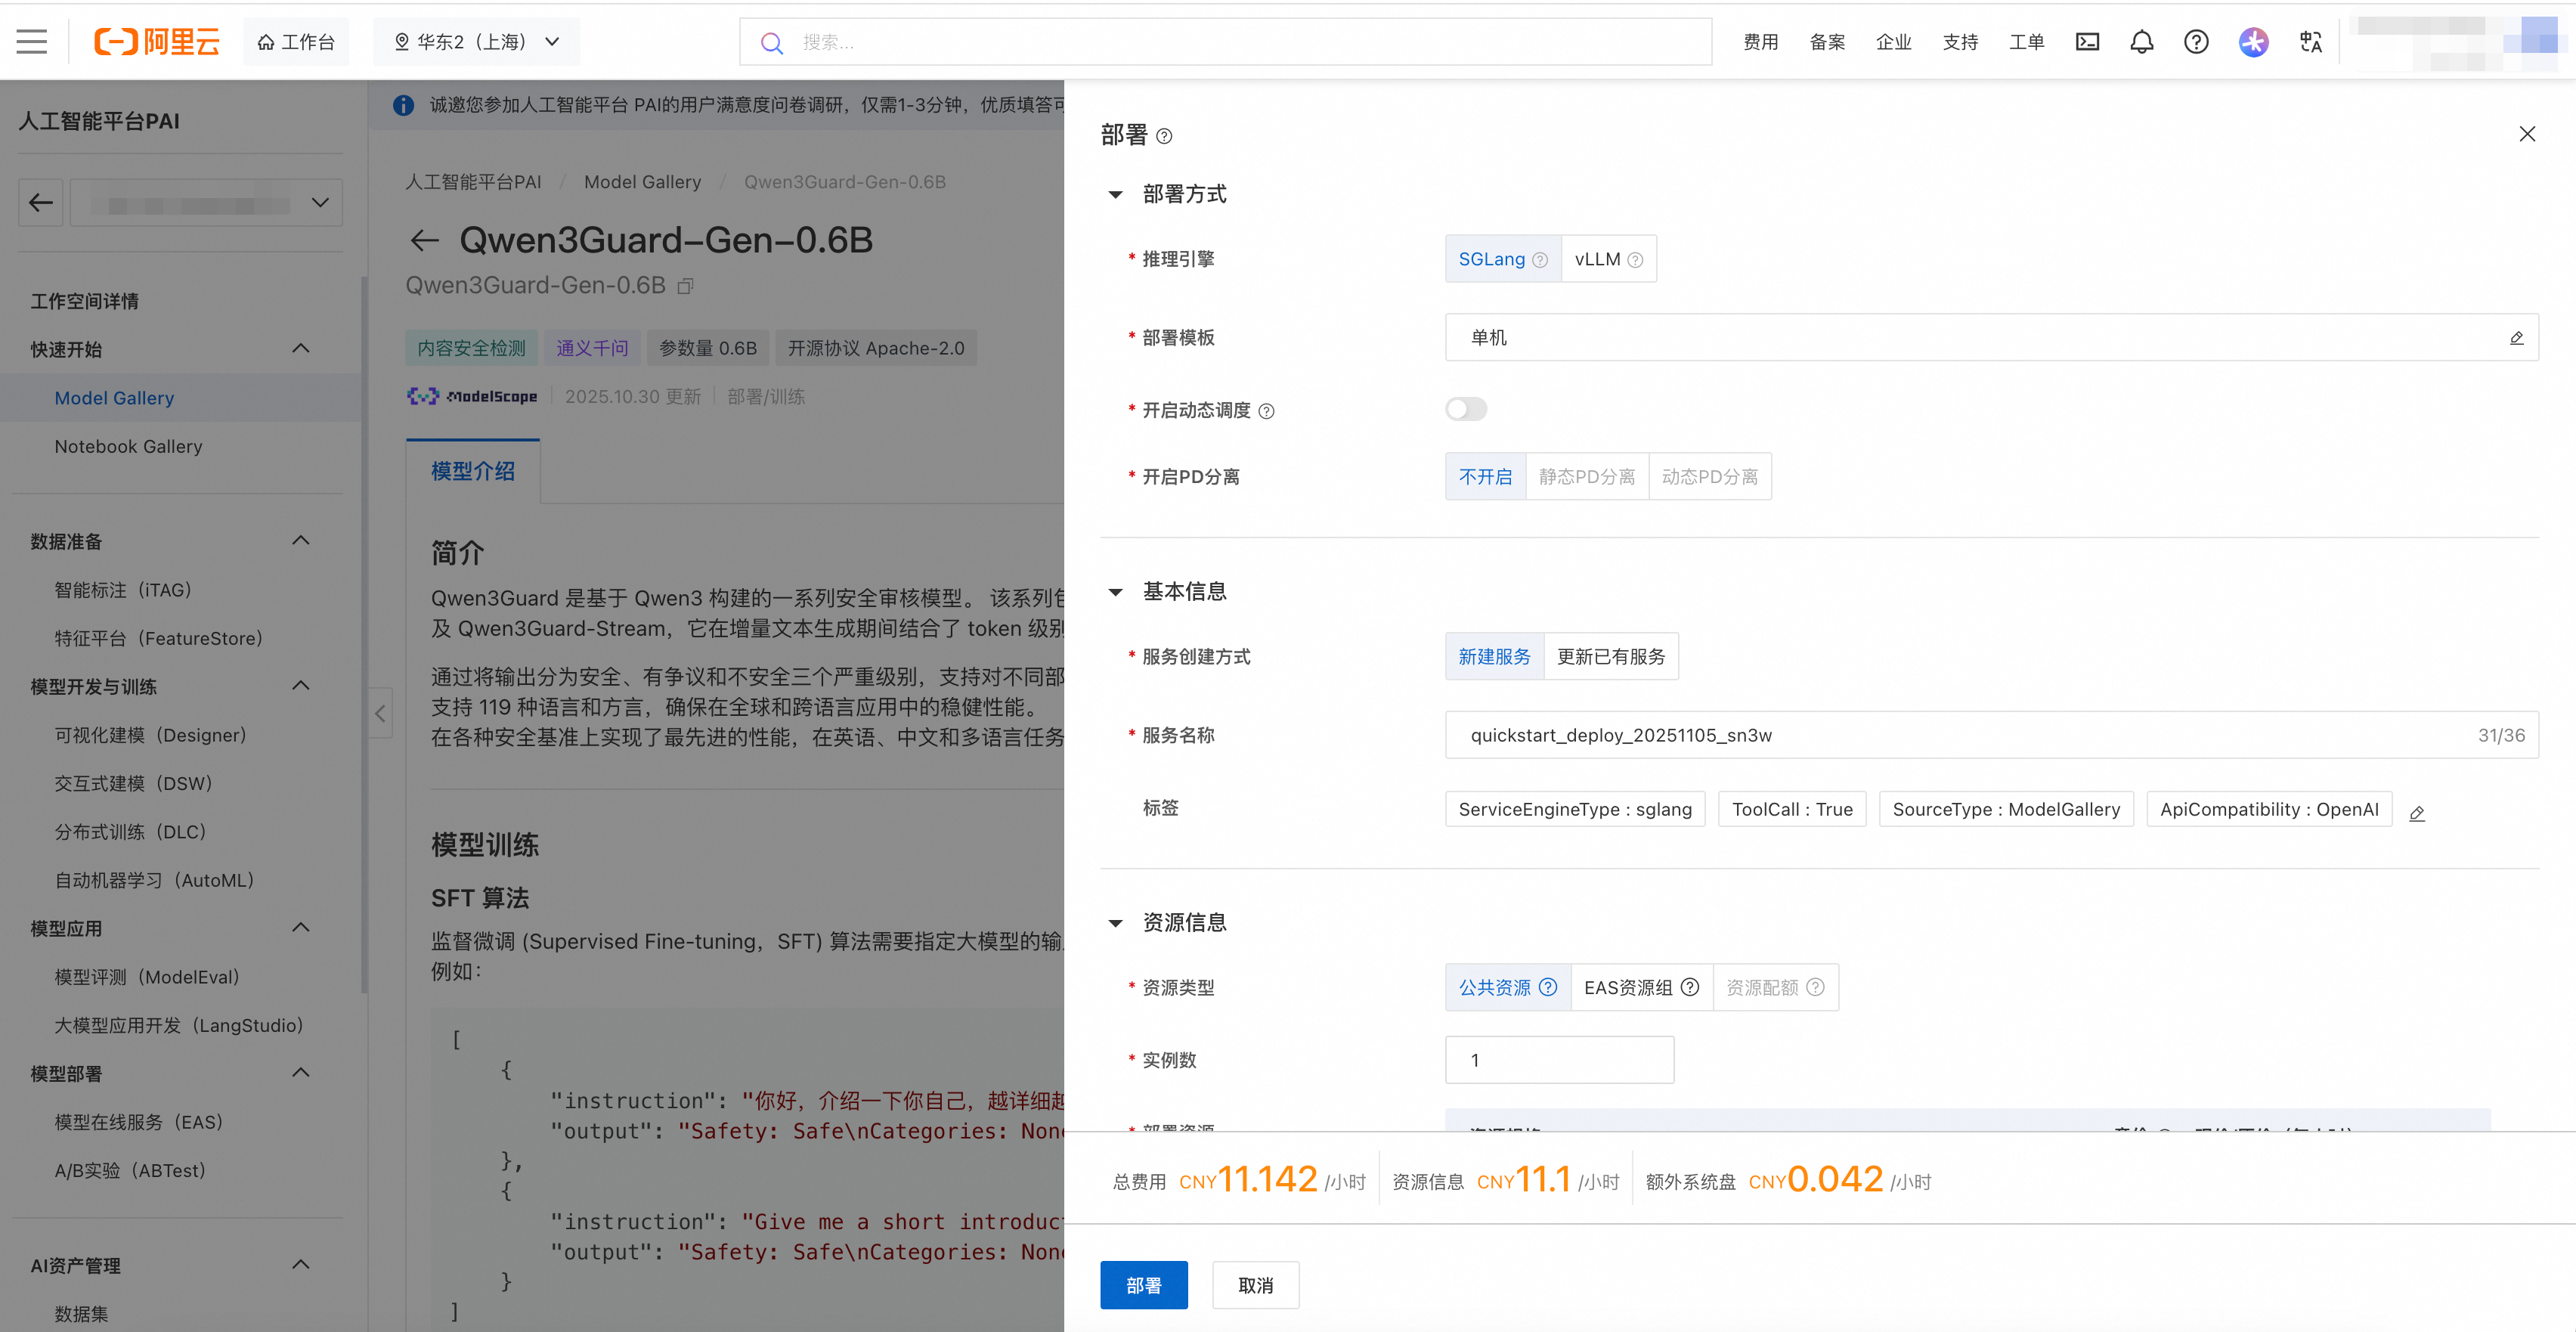Click the 取消 button

click(x=1255, y=1285)
